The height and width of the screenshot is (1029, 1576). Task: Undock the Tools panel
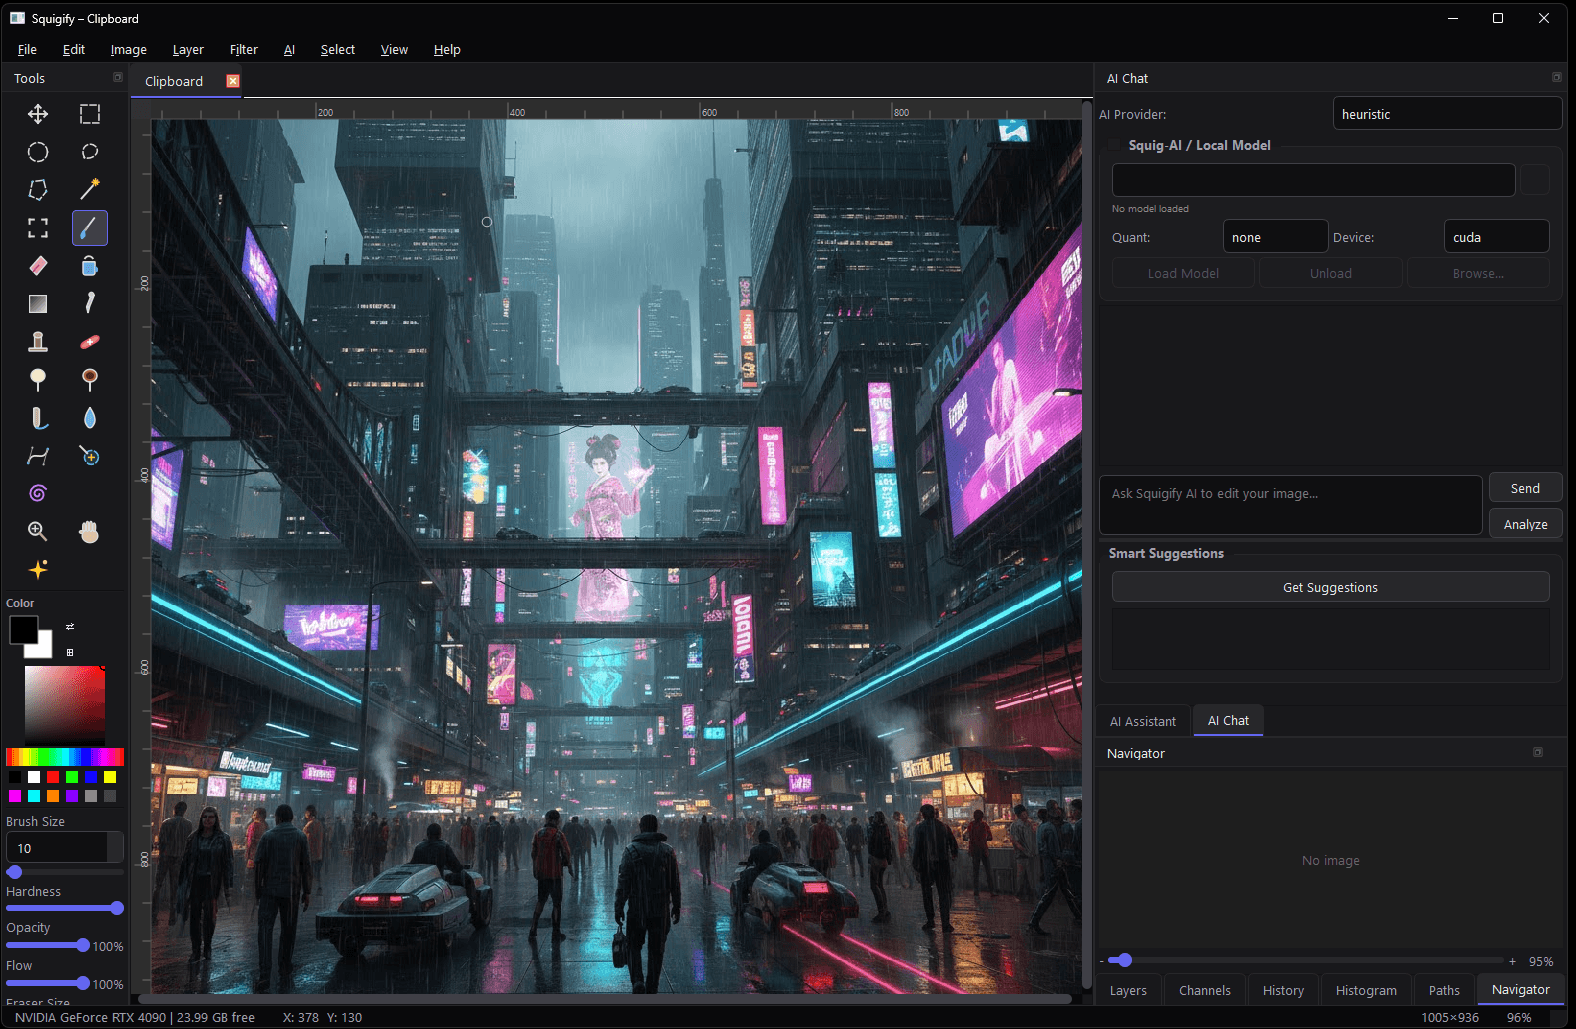118,77
